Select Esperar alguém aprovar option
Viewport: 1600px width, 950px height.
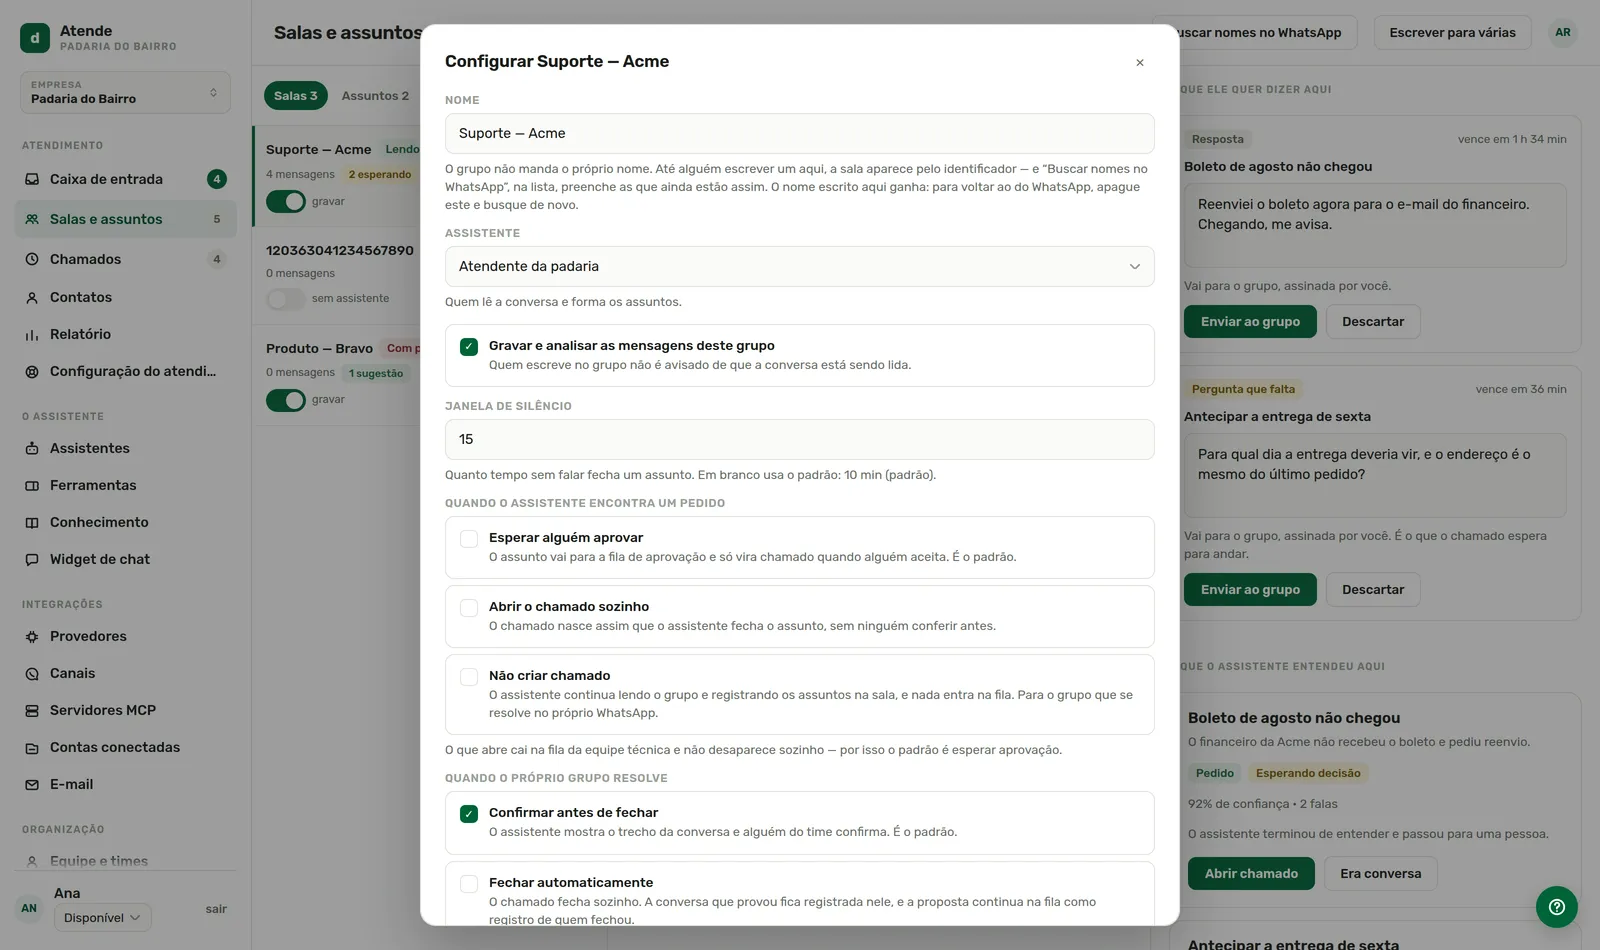(x=469, y=538)
